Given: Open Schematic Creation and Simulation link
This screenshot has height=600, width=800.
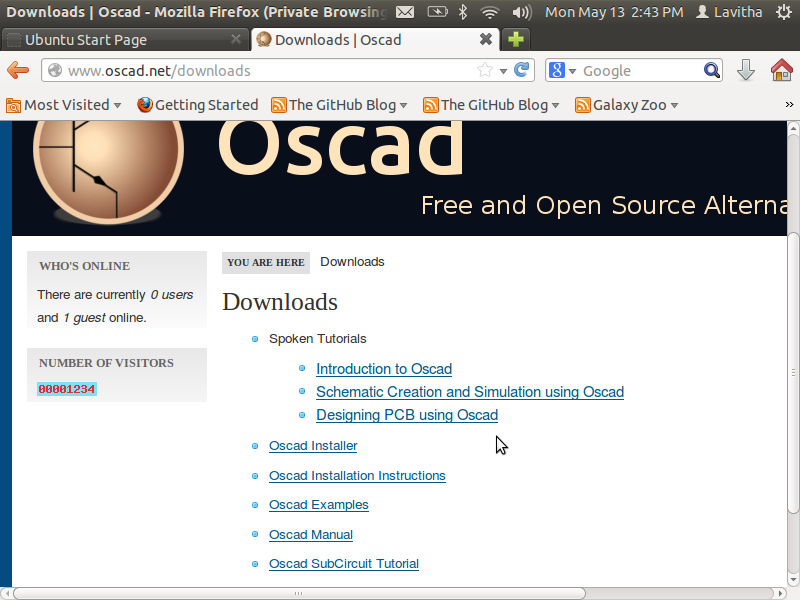Looking at the screenshot, I should [470, 392].
